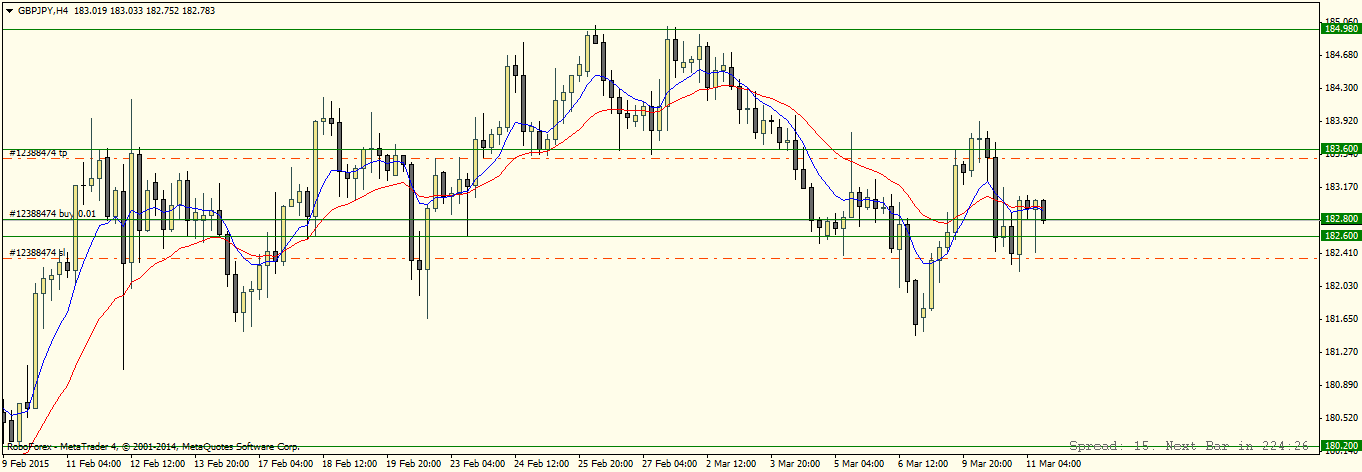Click the 183.600 green price level tag
1362x472 pixels.
[x=1341, y=148]
